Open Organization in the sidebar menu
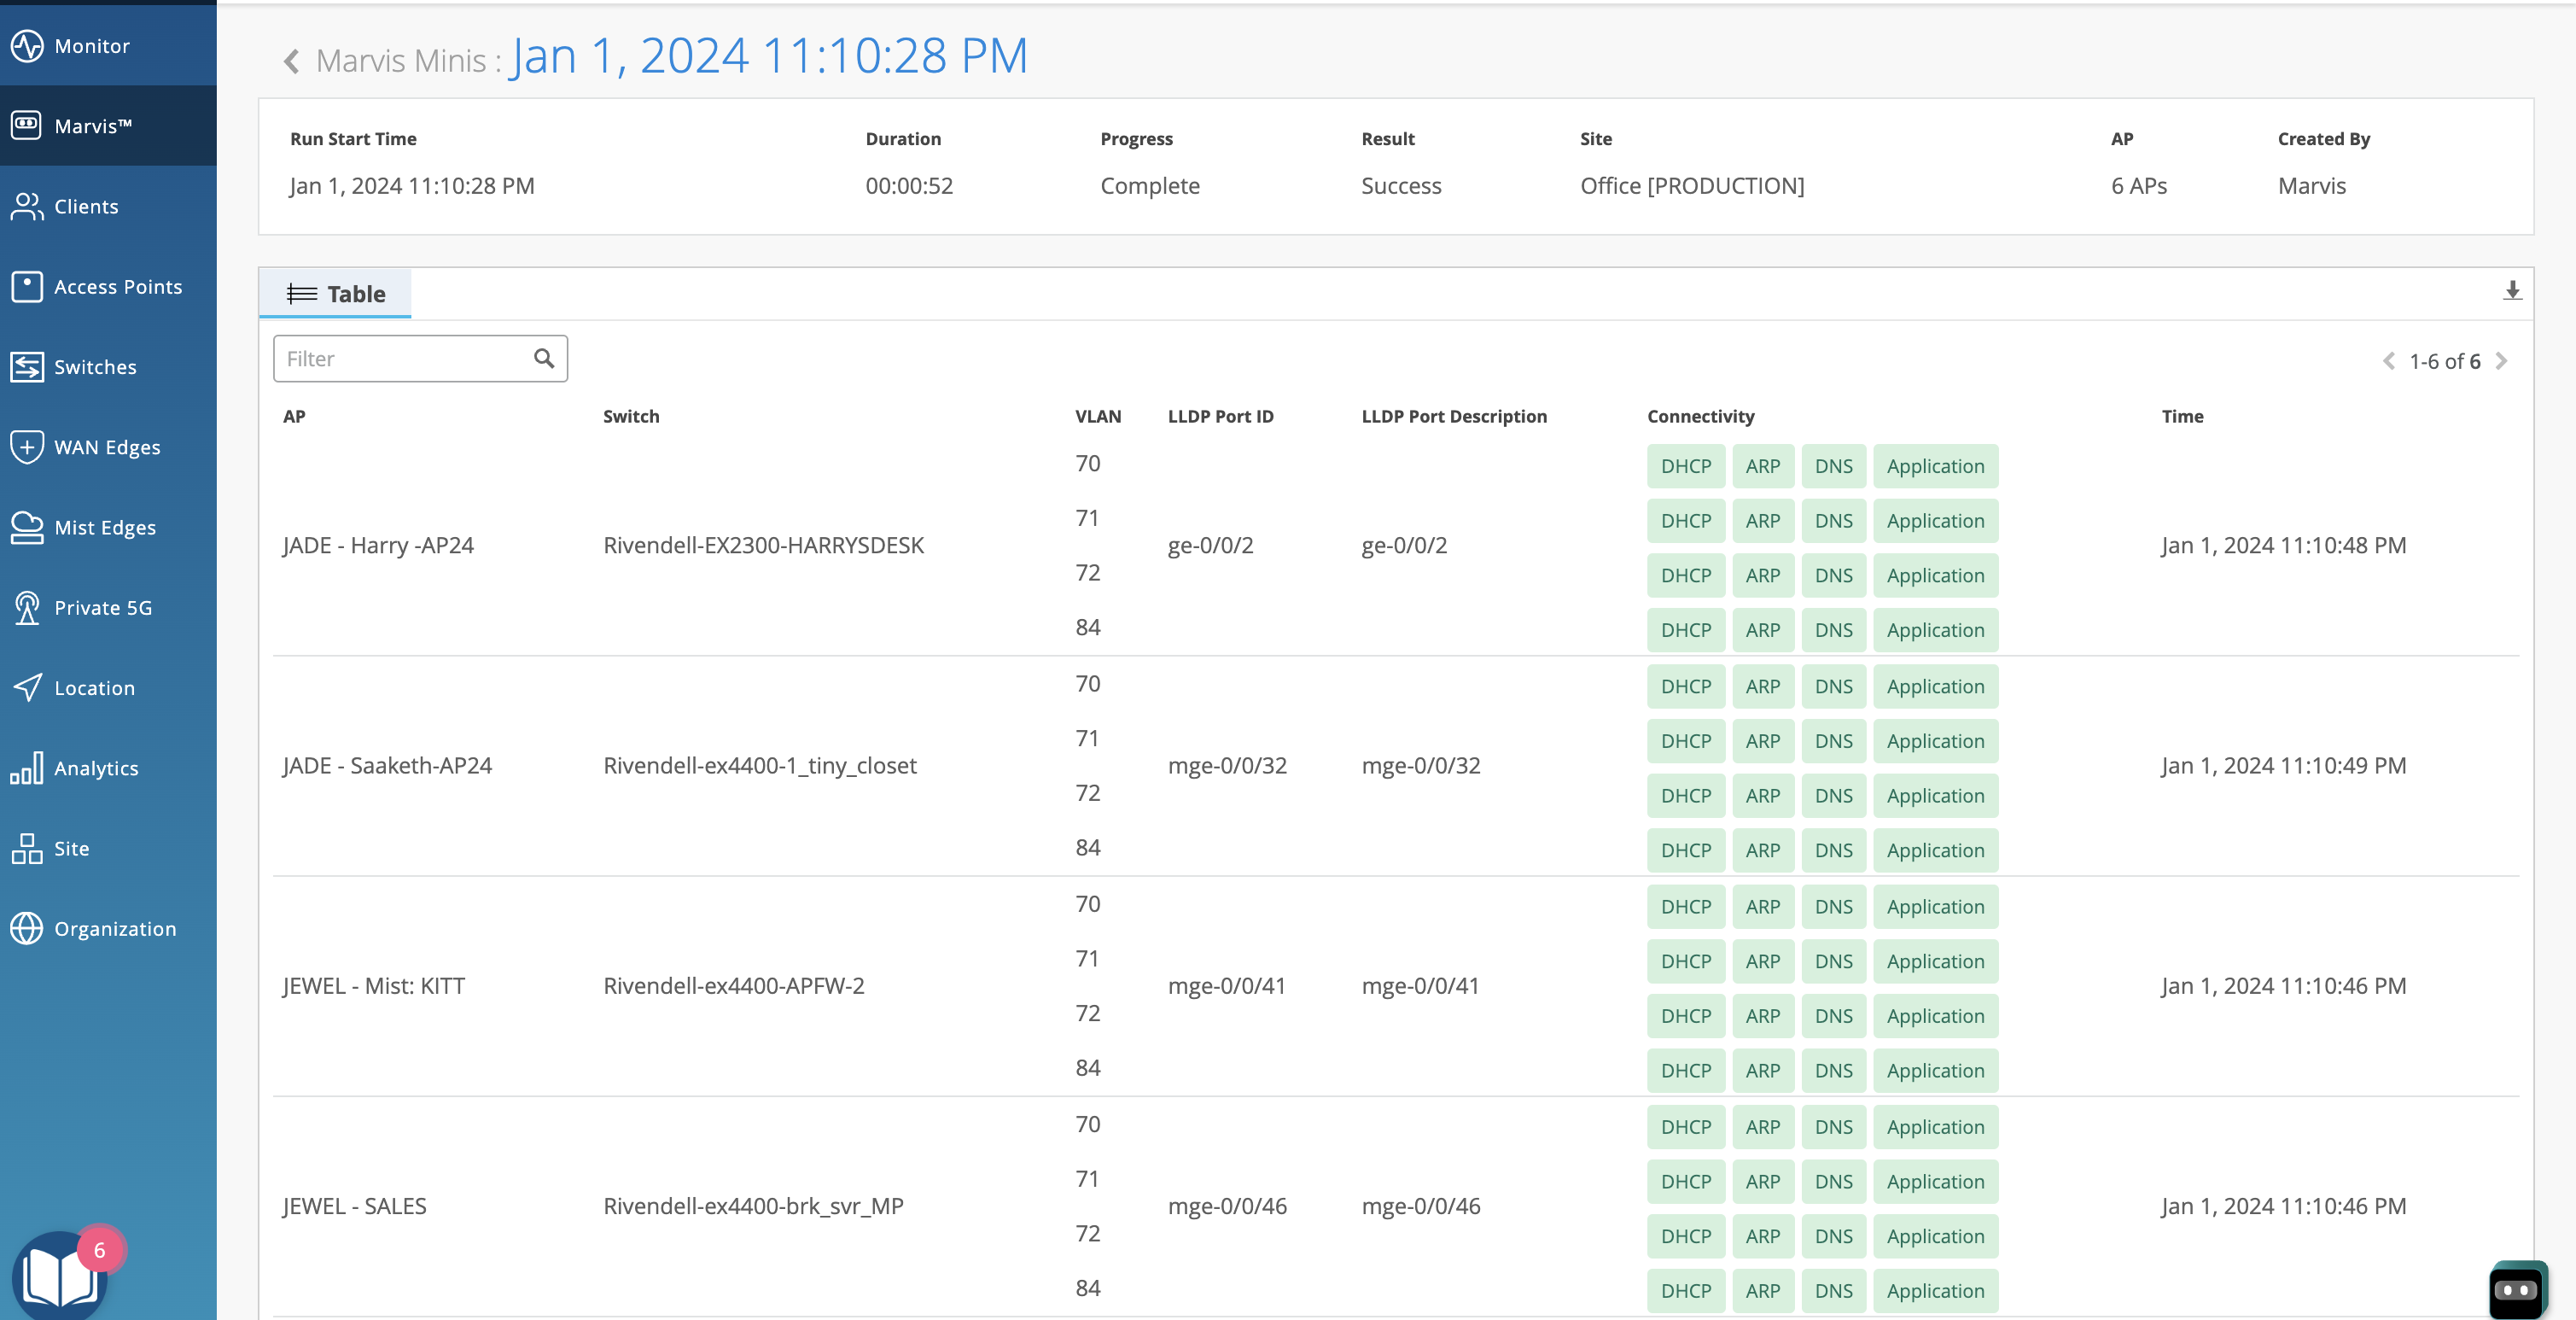Screen dimensions: 2576x1320 [115, 929]
